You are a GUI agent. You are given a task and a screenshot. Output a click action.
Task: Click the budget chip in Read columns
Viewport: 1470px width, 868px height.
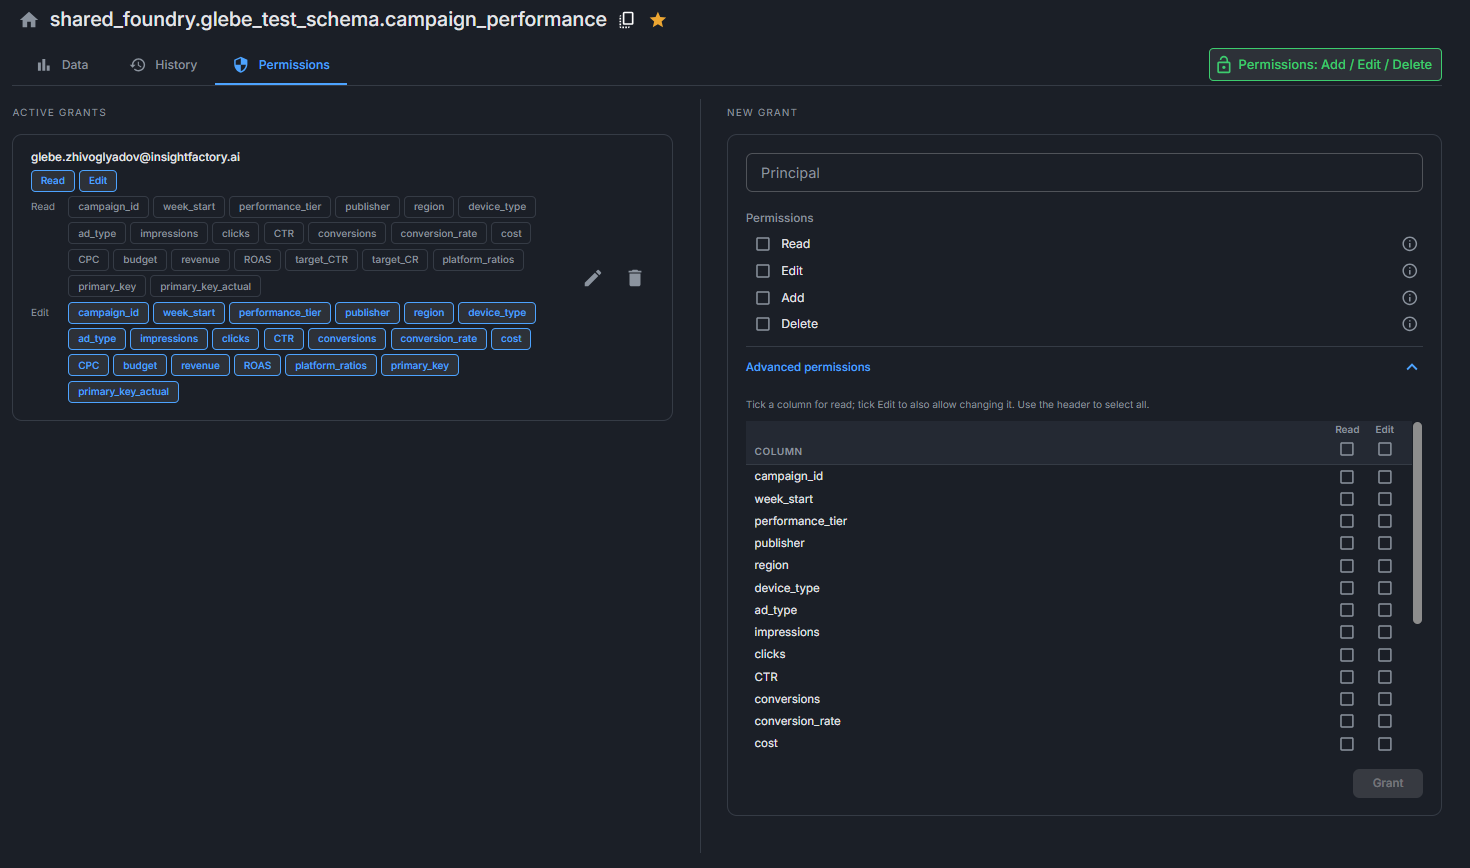pos(140,260)
